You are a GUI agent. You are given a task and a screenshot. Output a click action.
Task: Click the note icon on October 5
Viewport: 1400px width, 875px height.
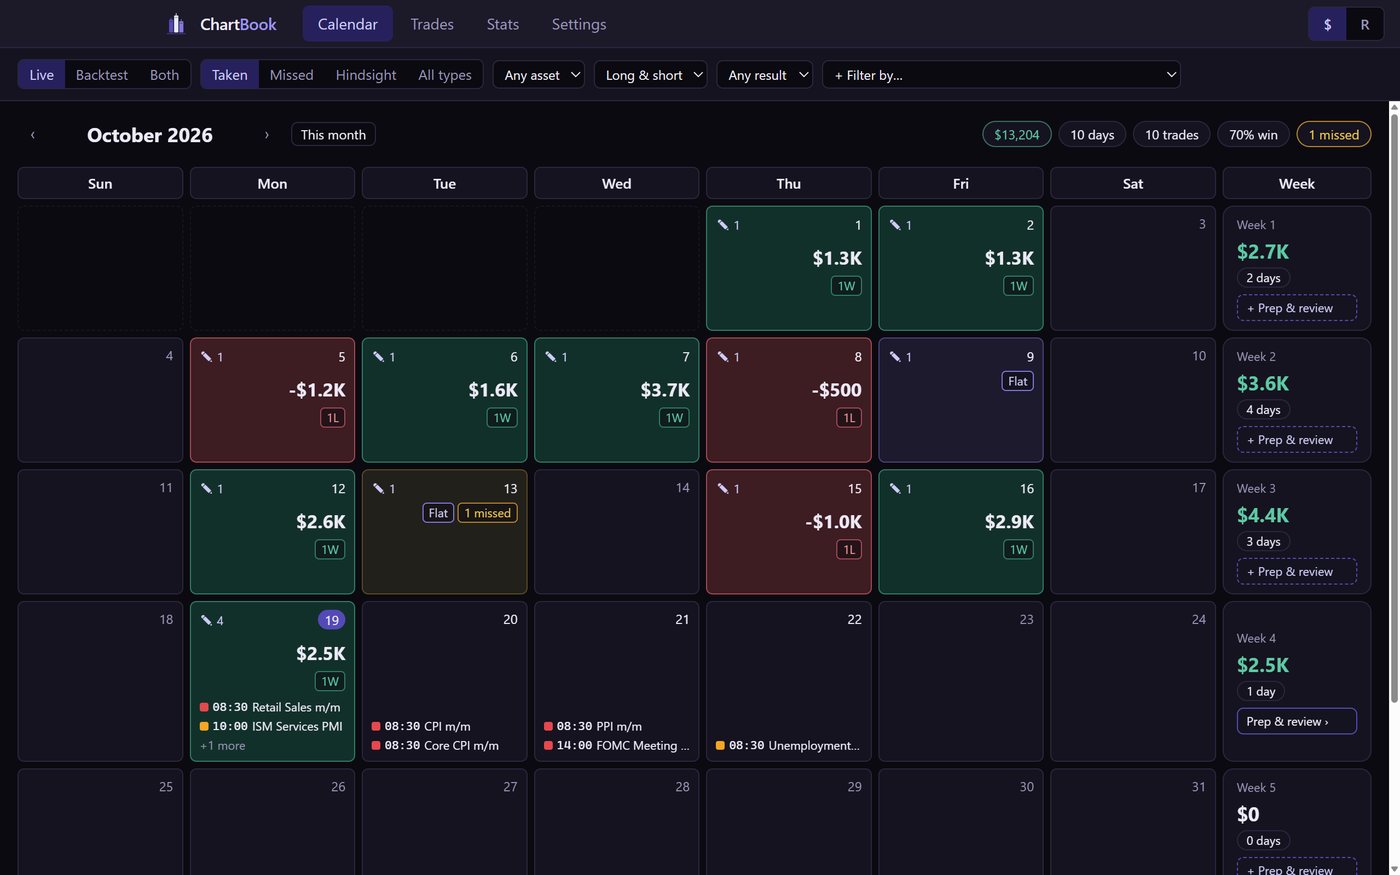coord(206,357)
